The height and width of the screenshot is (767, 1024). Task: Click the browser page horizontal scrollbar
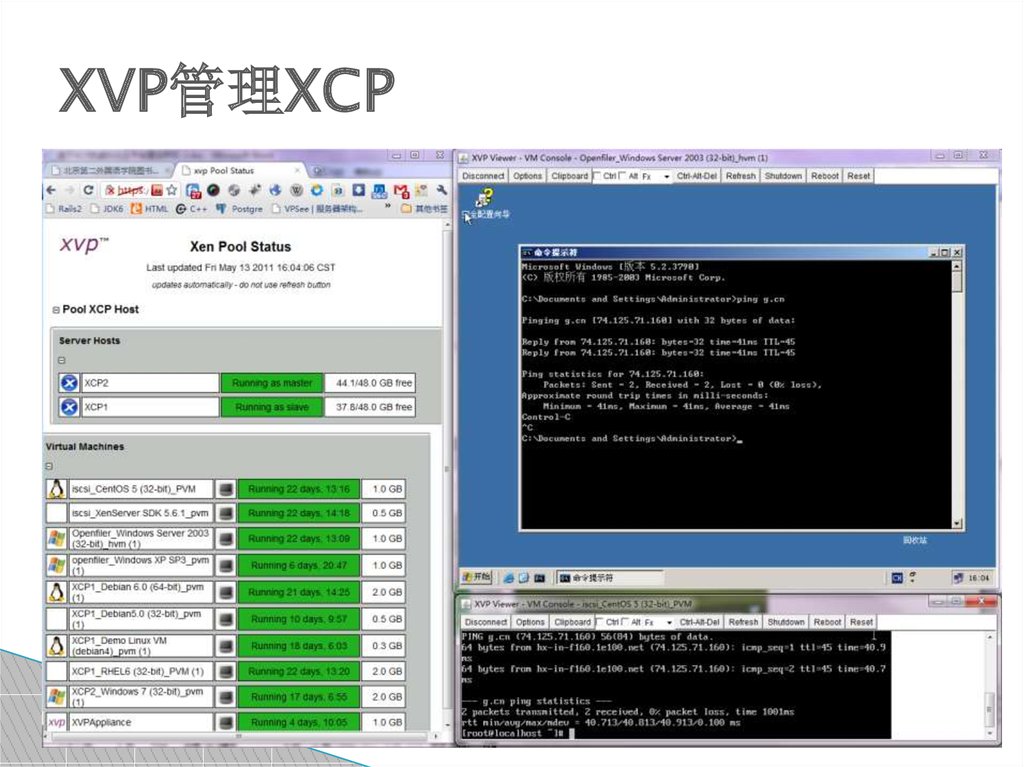pyautogui.click(x=240, y=736)
